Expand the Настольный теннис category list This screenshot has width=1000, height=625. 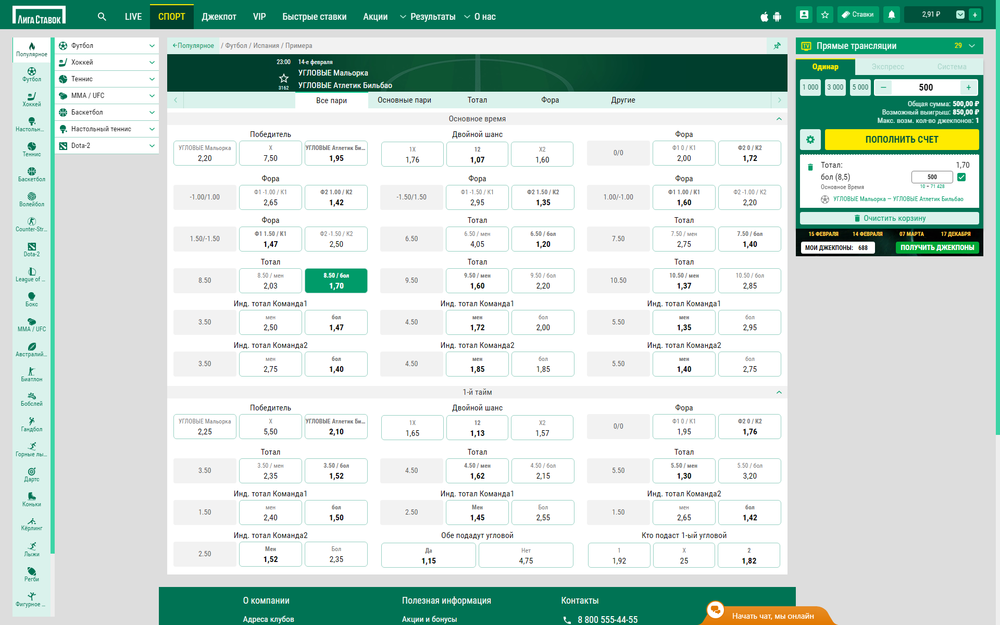(107, 129)
